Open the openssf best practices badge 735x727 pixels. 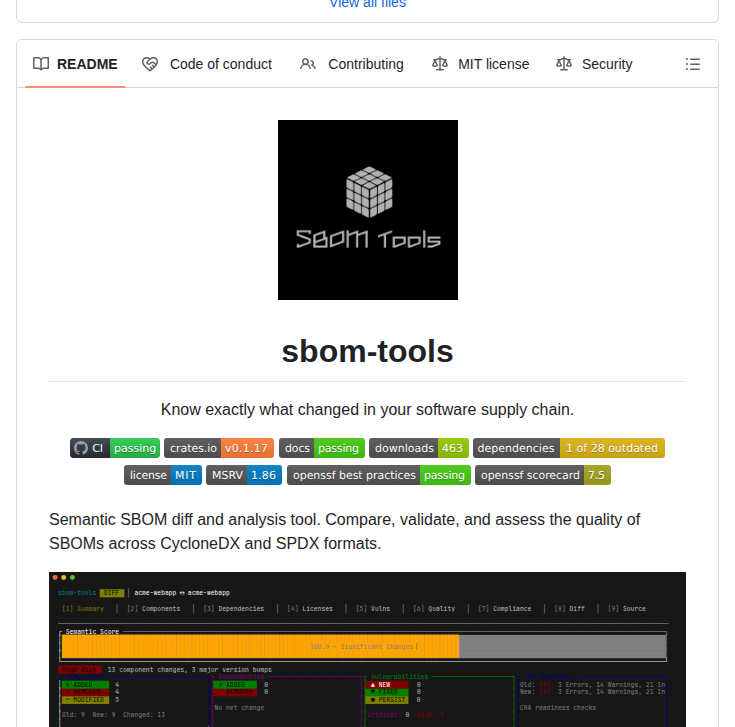click(379, 475)
